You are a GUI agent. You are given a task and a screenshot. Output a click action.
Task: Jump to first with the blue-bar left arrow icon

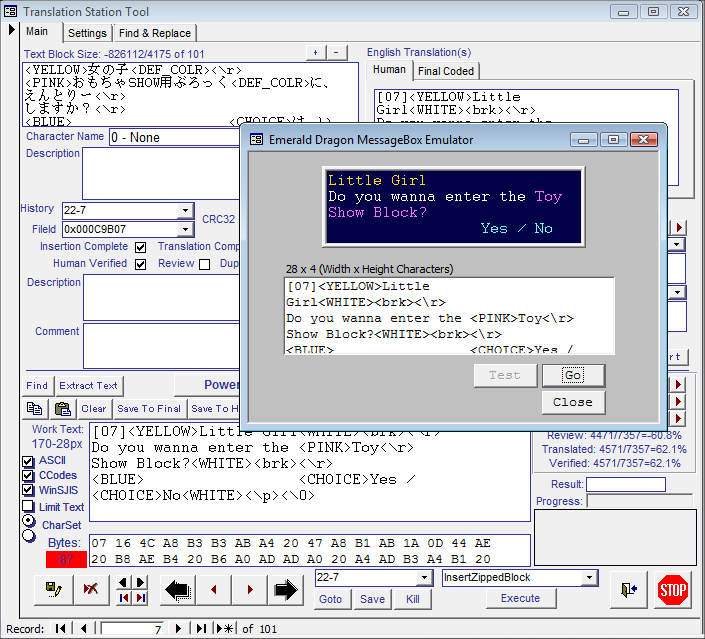pos(124,598)
